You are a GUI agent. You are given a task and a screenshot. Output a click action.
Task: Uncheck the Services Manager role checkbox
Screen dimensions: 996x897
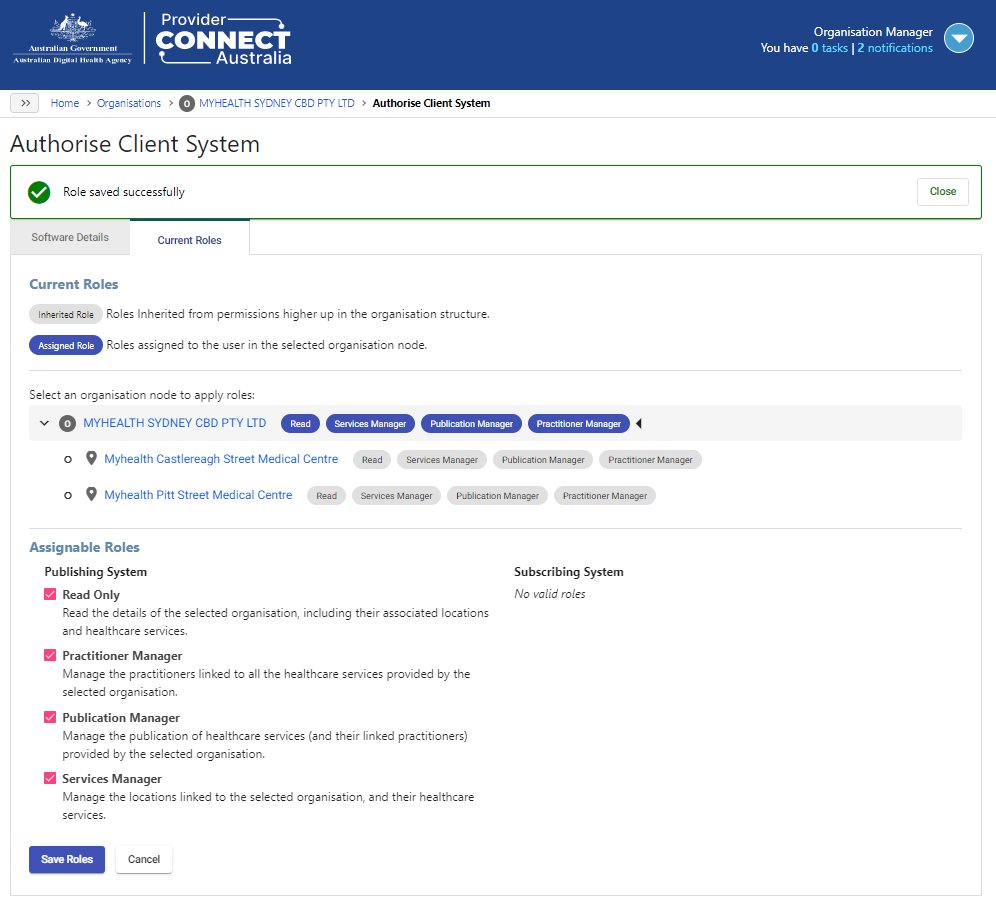tap(50, 778)
